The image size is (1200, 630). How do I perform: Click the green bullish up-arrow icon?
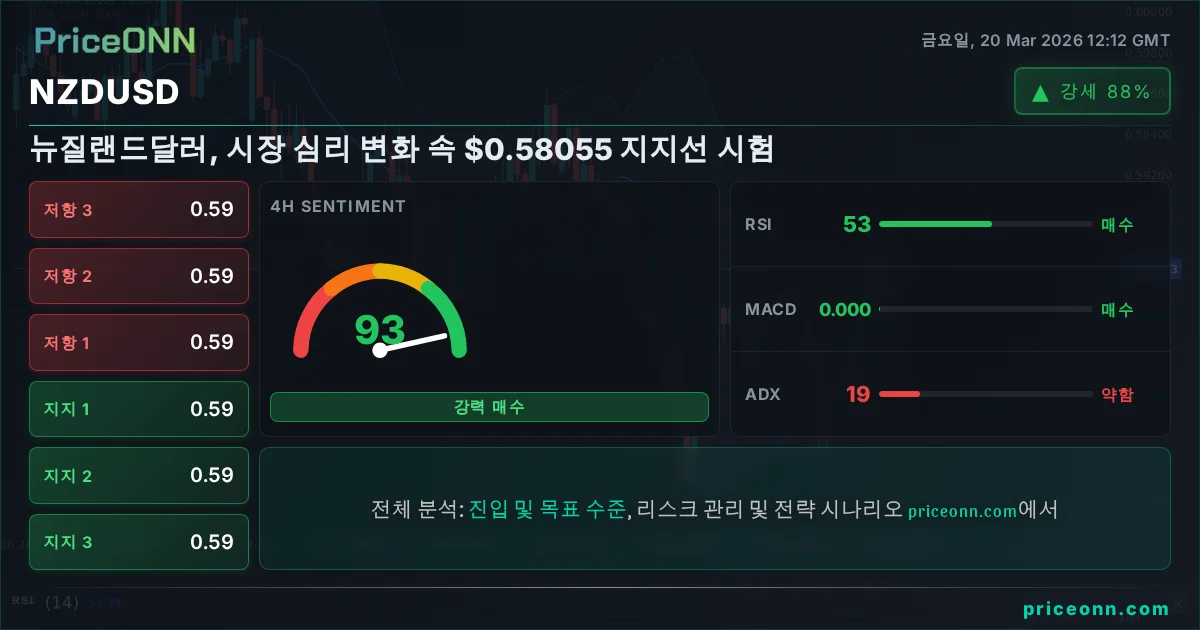(1040, 93)
